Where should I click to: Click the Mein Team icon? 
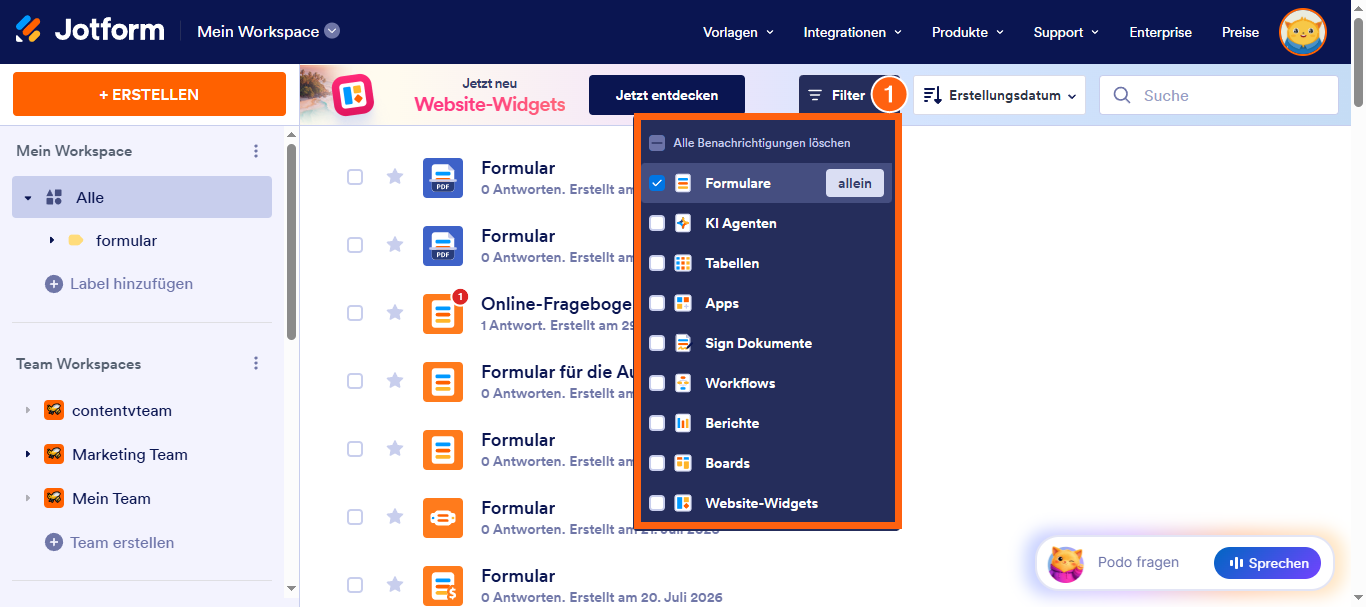[54, 498]
